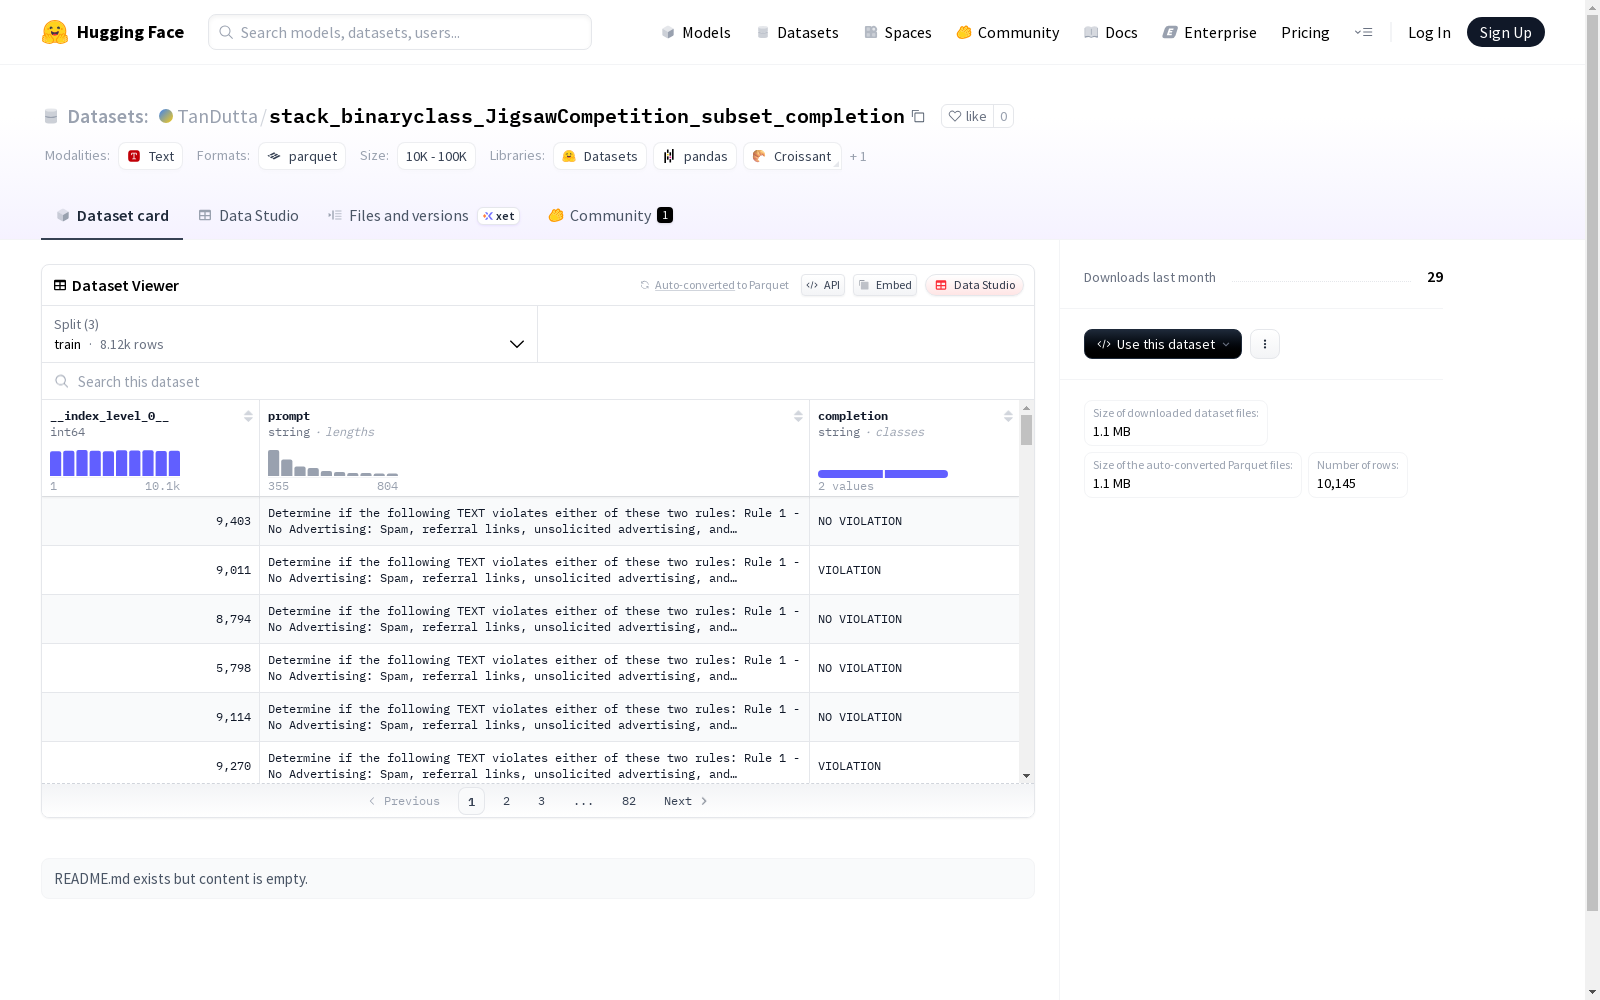Screen dimensions: 1600x1000
Task: Click the completion classes distribution bar
Action: pyautogui.click(x=883, y=474)
